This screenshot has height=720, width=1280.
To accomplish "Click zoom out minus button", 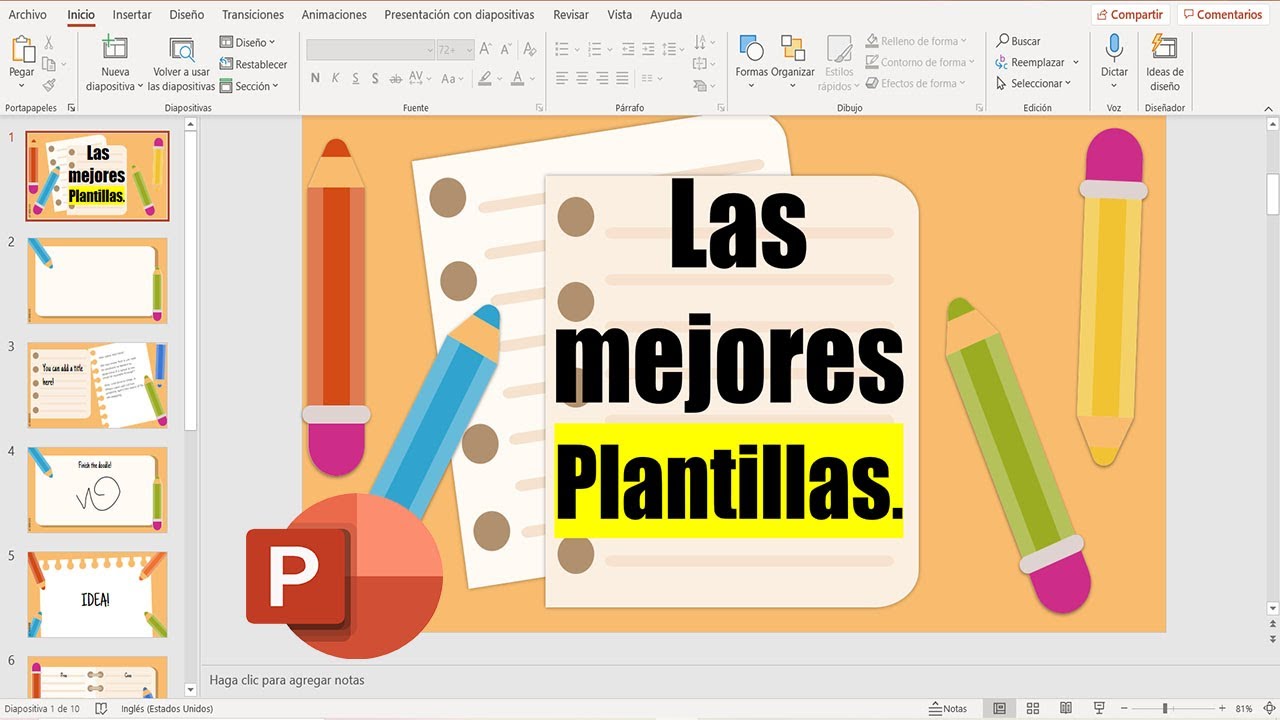I will [1125, 708].
